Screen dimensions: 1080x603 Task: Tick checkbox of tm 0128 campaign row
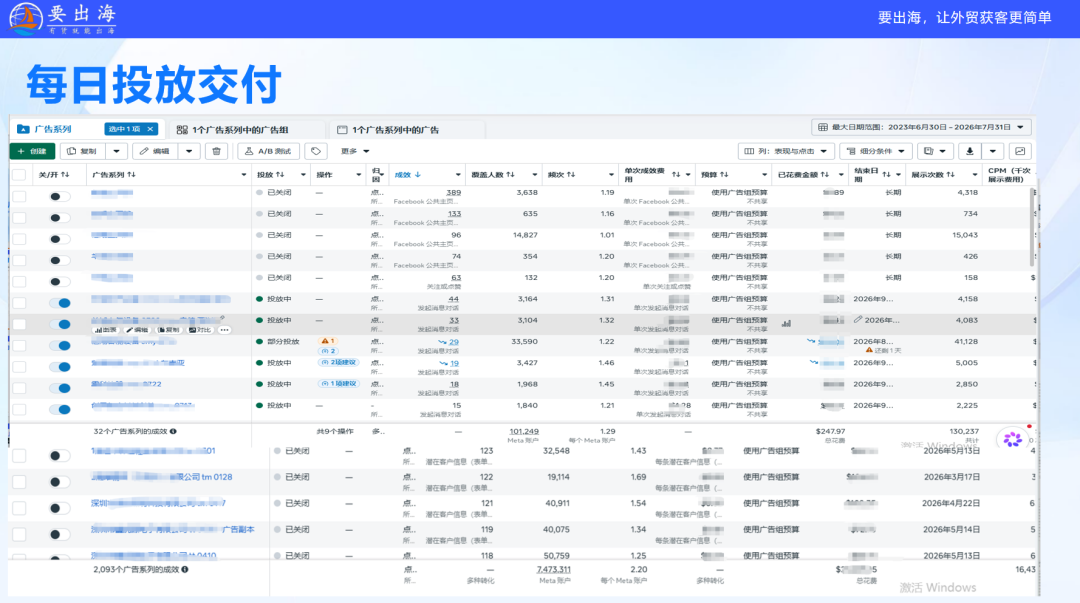[19, 482]
